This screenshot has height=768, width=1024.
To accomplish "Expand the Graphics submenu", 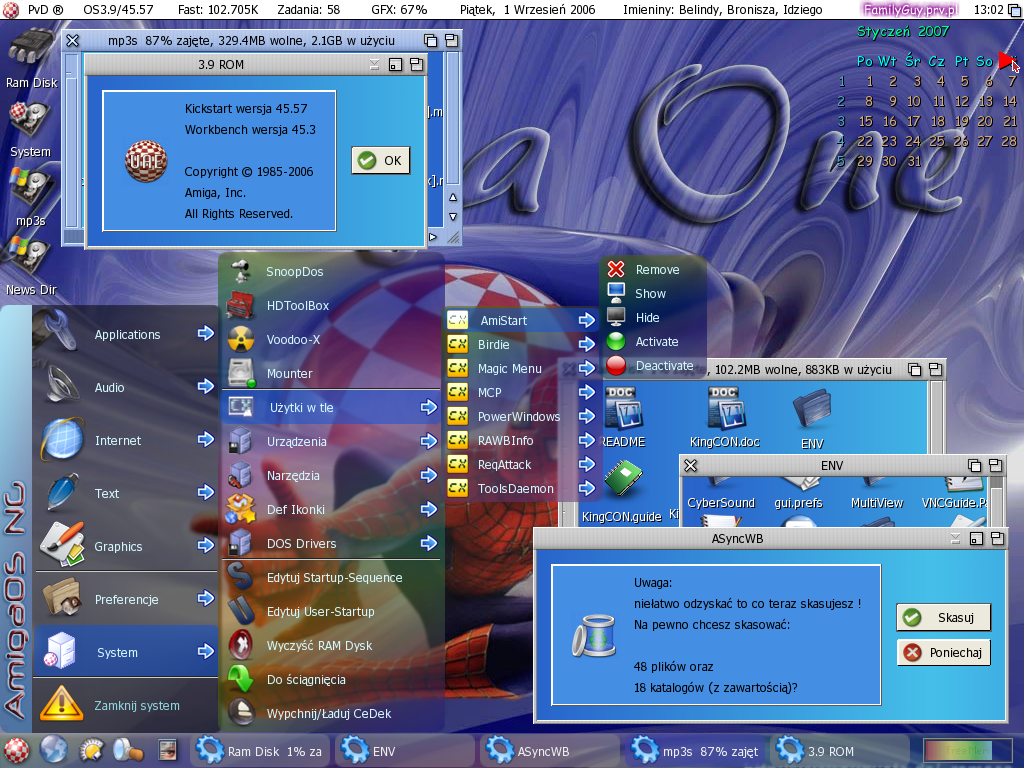I will 125,546.
